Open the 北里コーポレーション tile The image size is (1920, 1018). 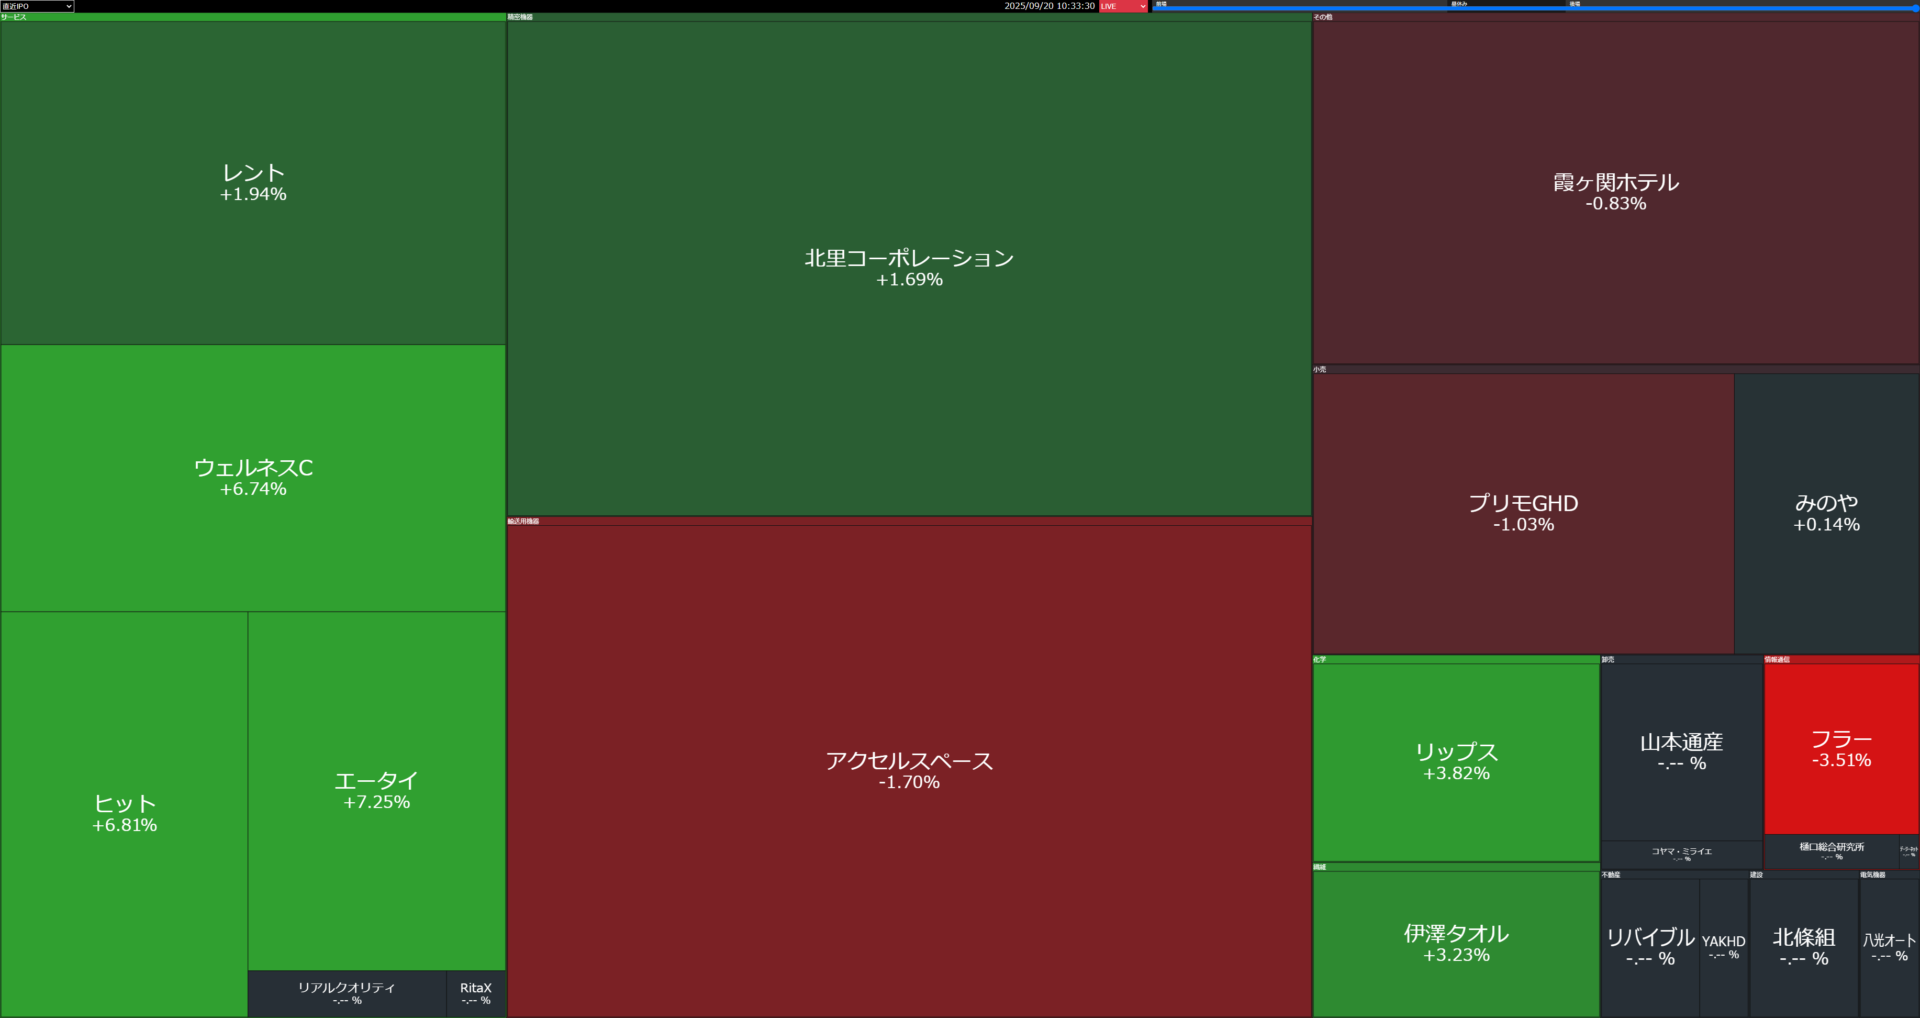(909, 268)
